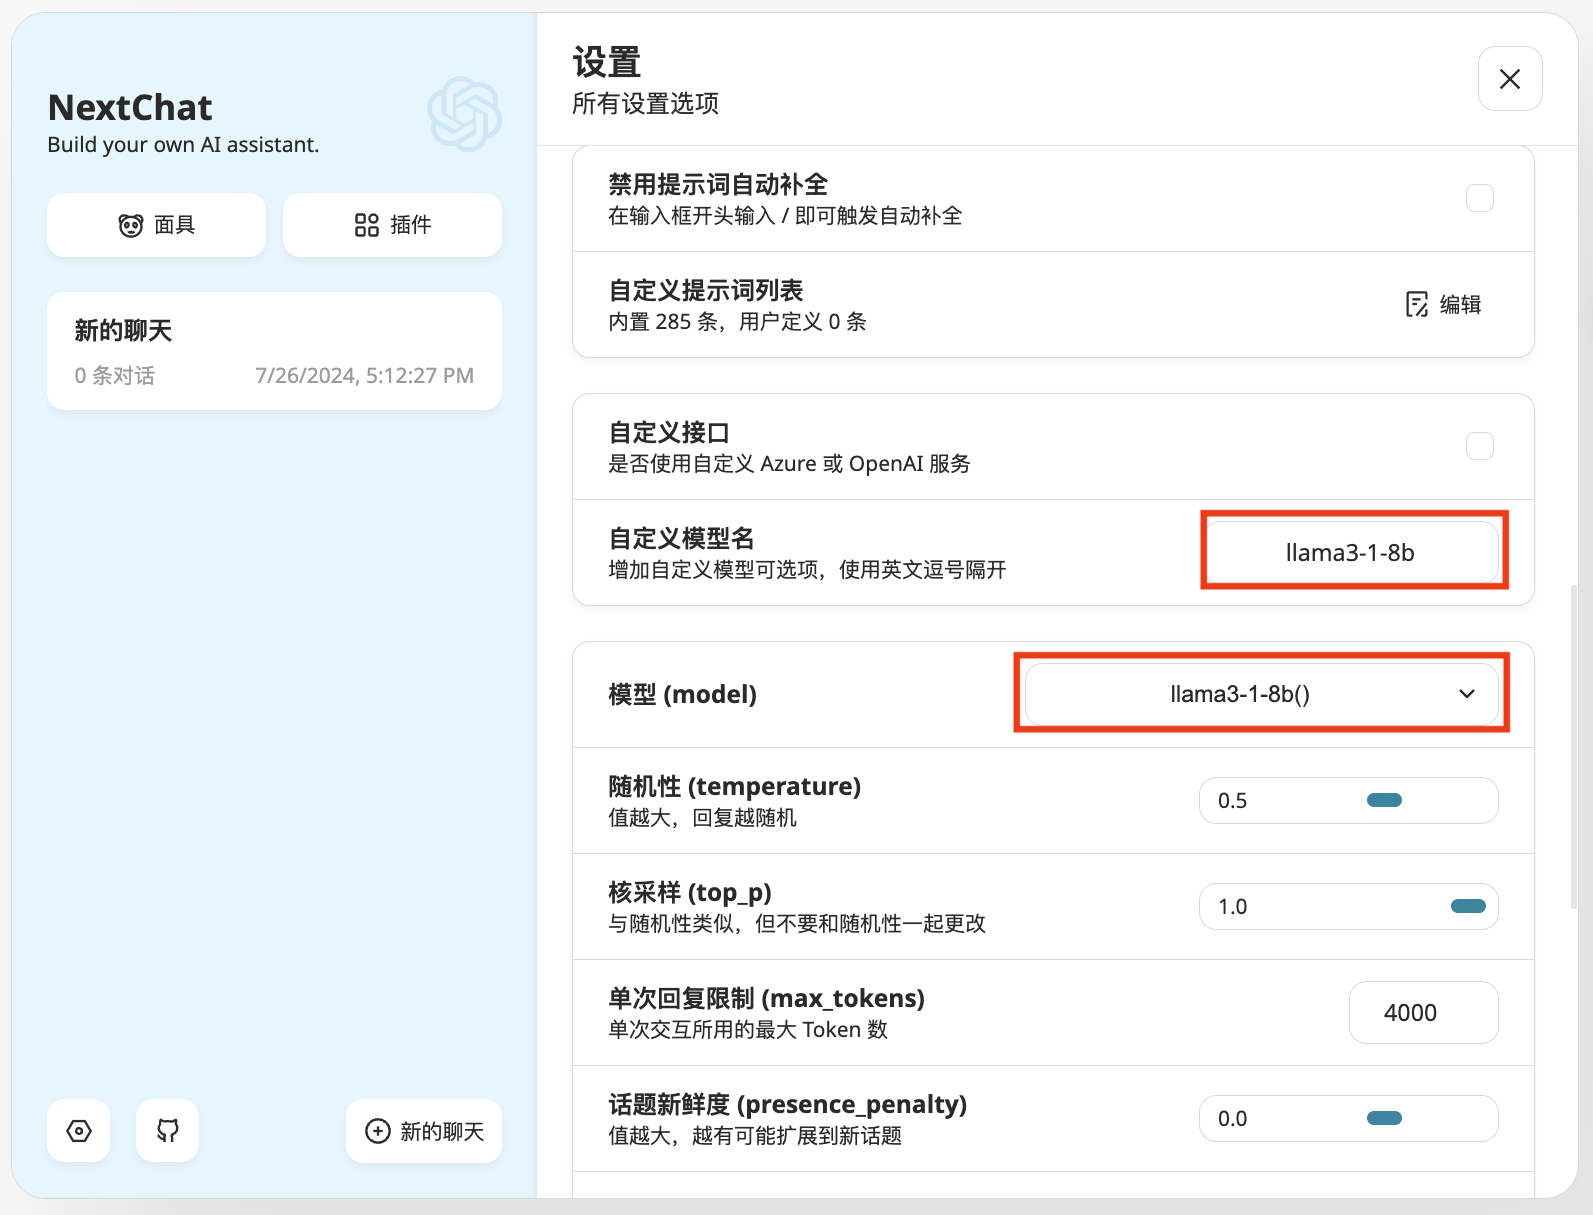The height and width of the screenshot is (1215, 1593).
Task: Click '增加自定义模型可选项，使用英文逗号隔开' text
Action: tap(807, 570)
